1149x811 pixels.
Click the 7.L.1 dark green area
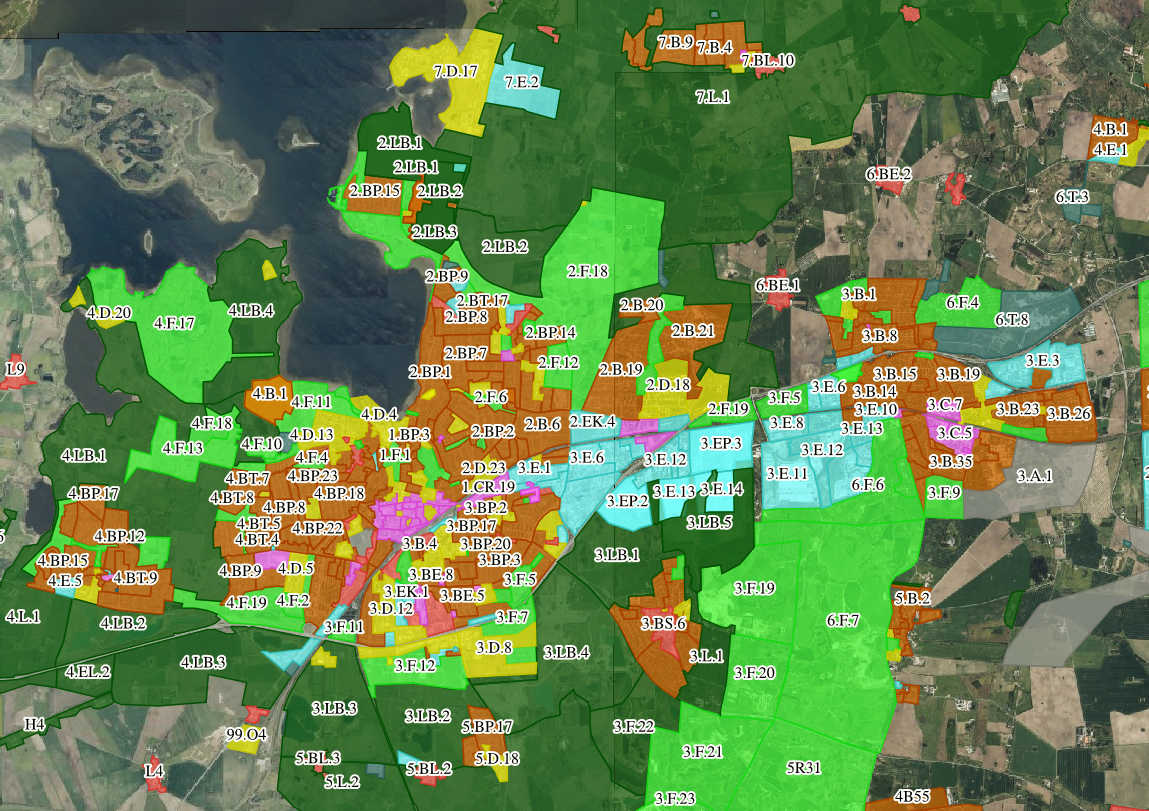click(712, 98)
